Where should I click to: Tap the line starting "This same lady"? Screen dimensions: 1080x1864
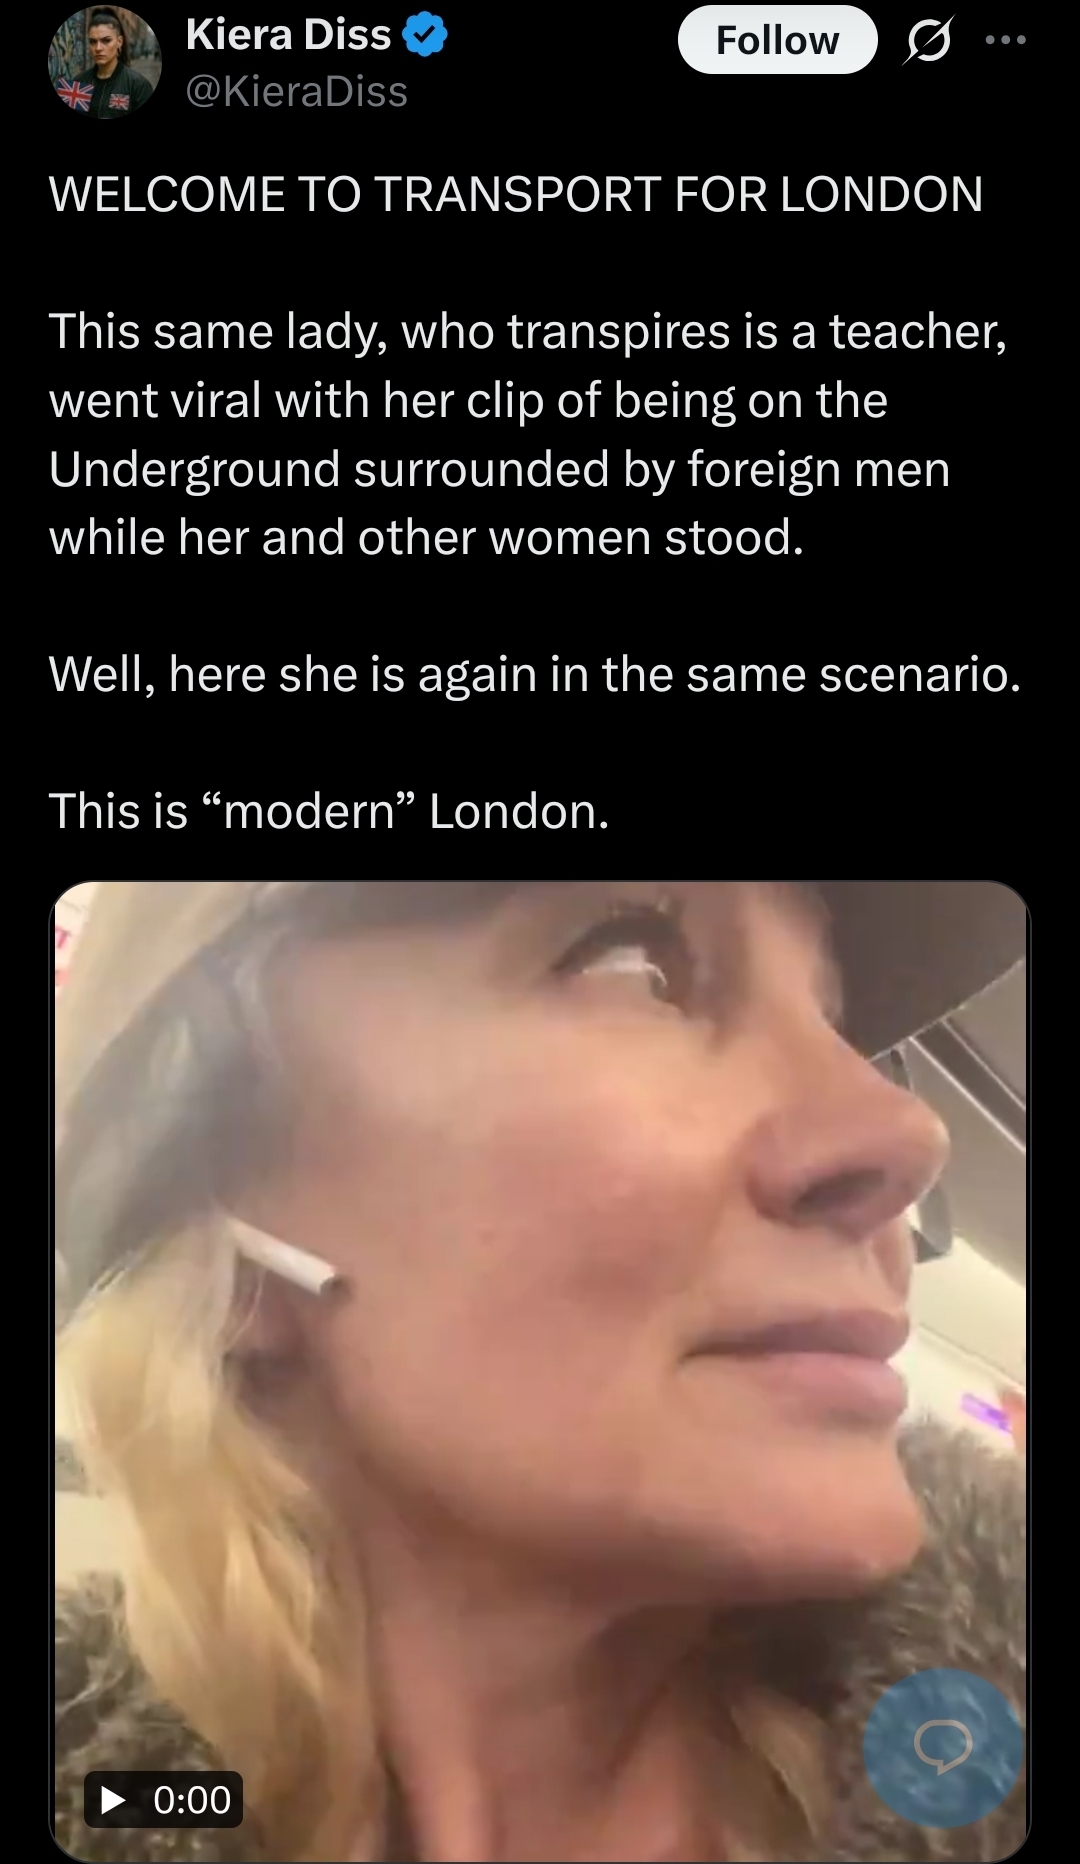click(528, 332)
